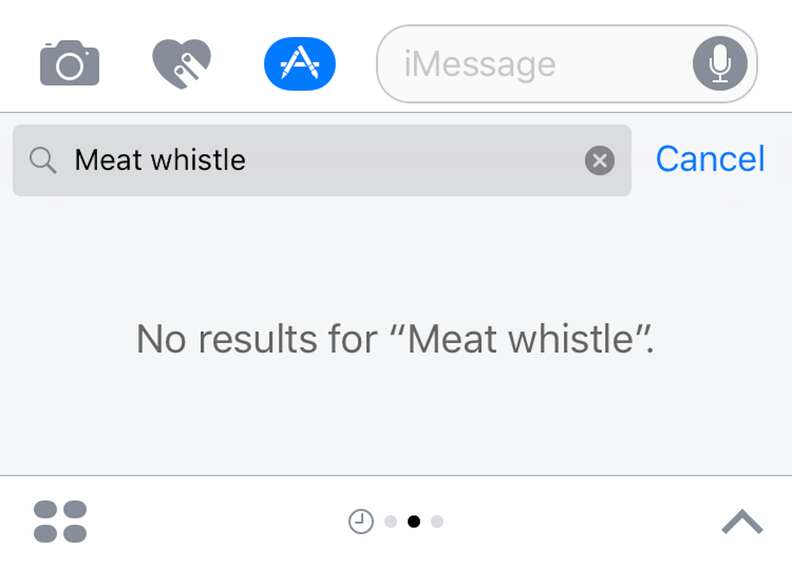Place cursor after "whistle" in search field

point(248,160)
